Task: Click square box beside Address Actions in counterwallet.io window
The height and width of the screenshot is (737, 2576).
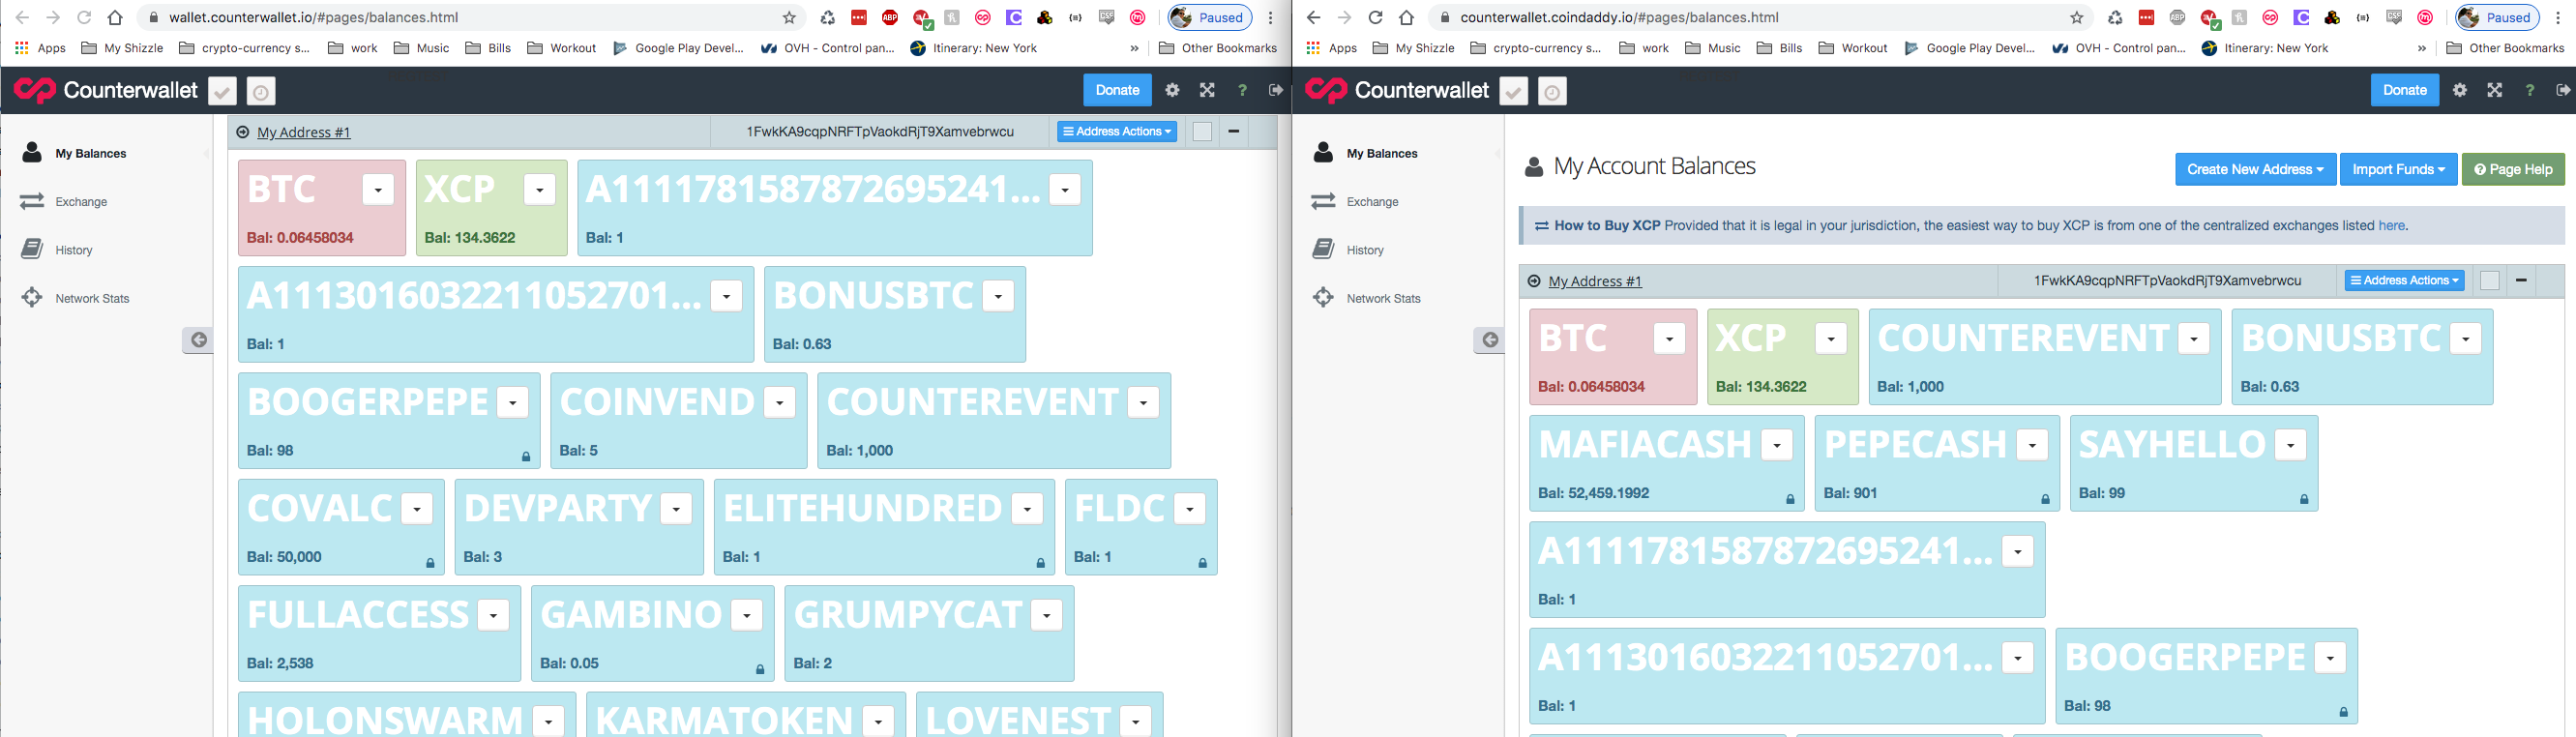Action: [x=1202, y=132]
